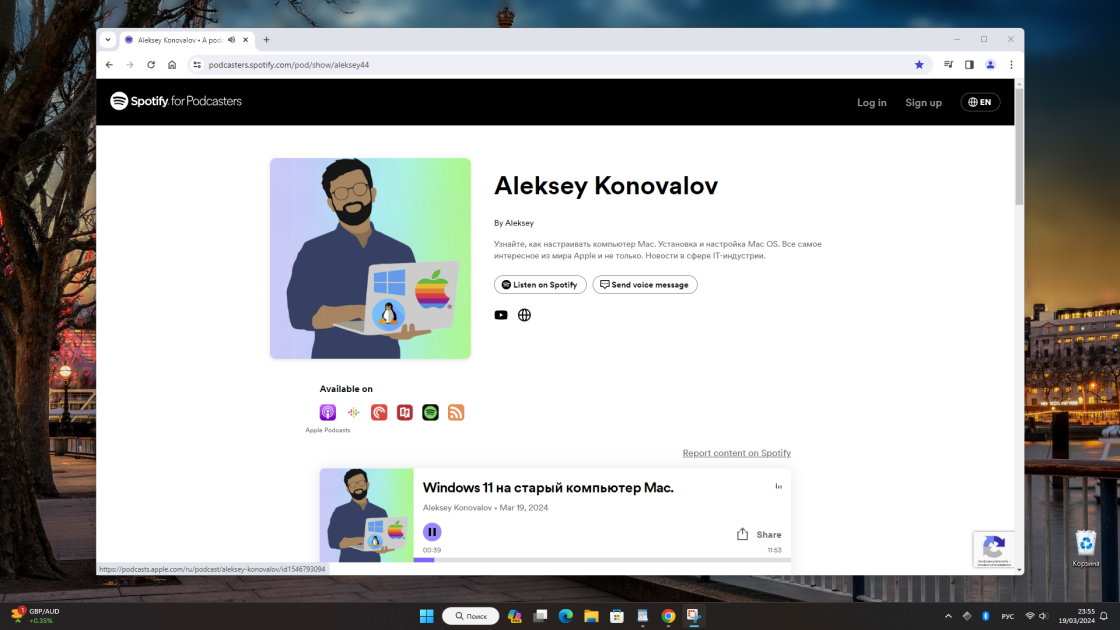Open the EN language selector

coord(980,102)
